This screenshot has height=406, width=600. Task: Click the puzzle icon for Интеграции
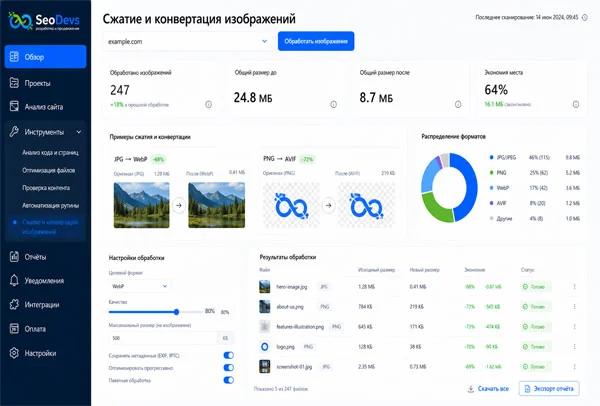14,305
